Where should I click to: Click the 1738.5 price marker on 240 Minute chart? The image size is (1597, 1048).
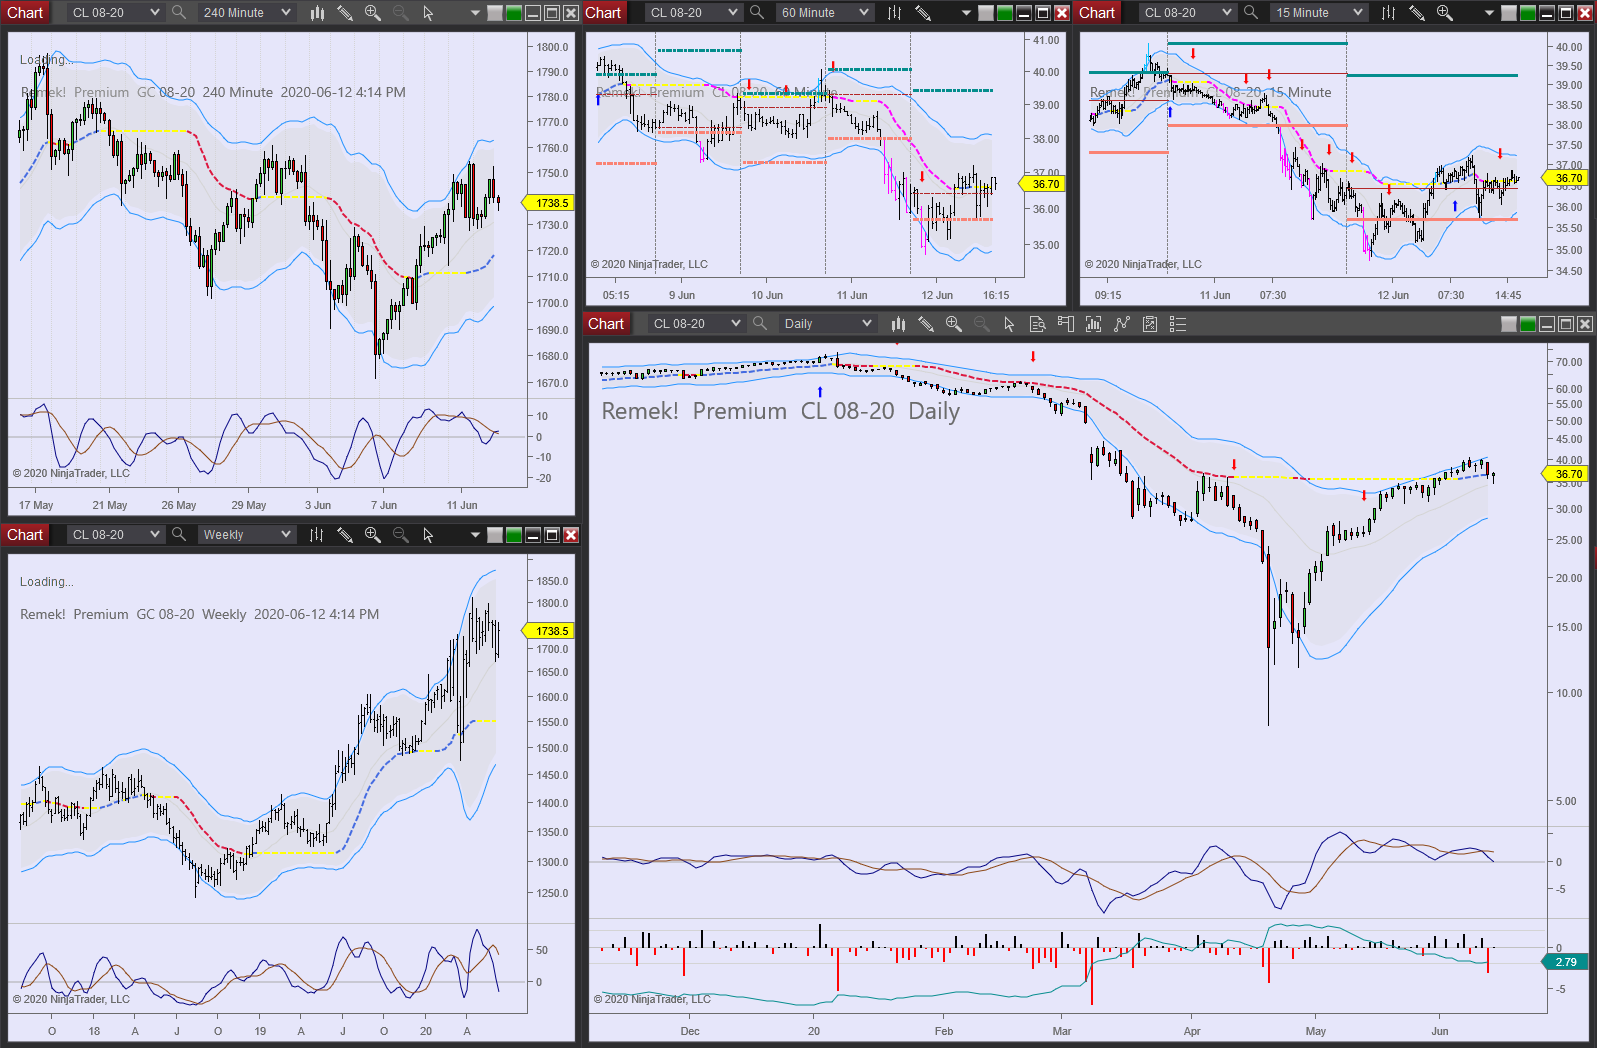click(548, 203)
